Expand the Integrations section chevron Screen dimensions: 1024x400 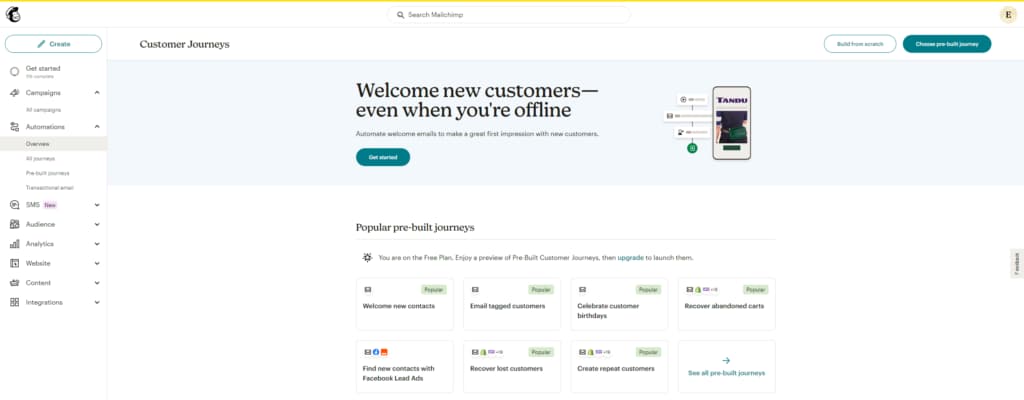(97, 303)
